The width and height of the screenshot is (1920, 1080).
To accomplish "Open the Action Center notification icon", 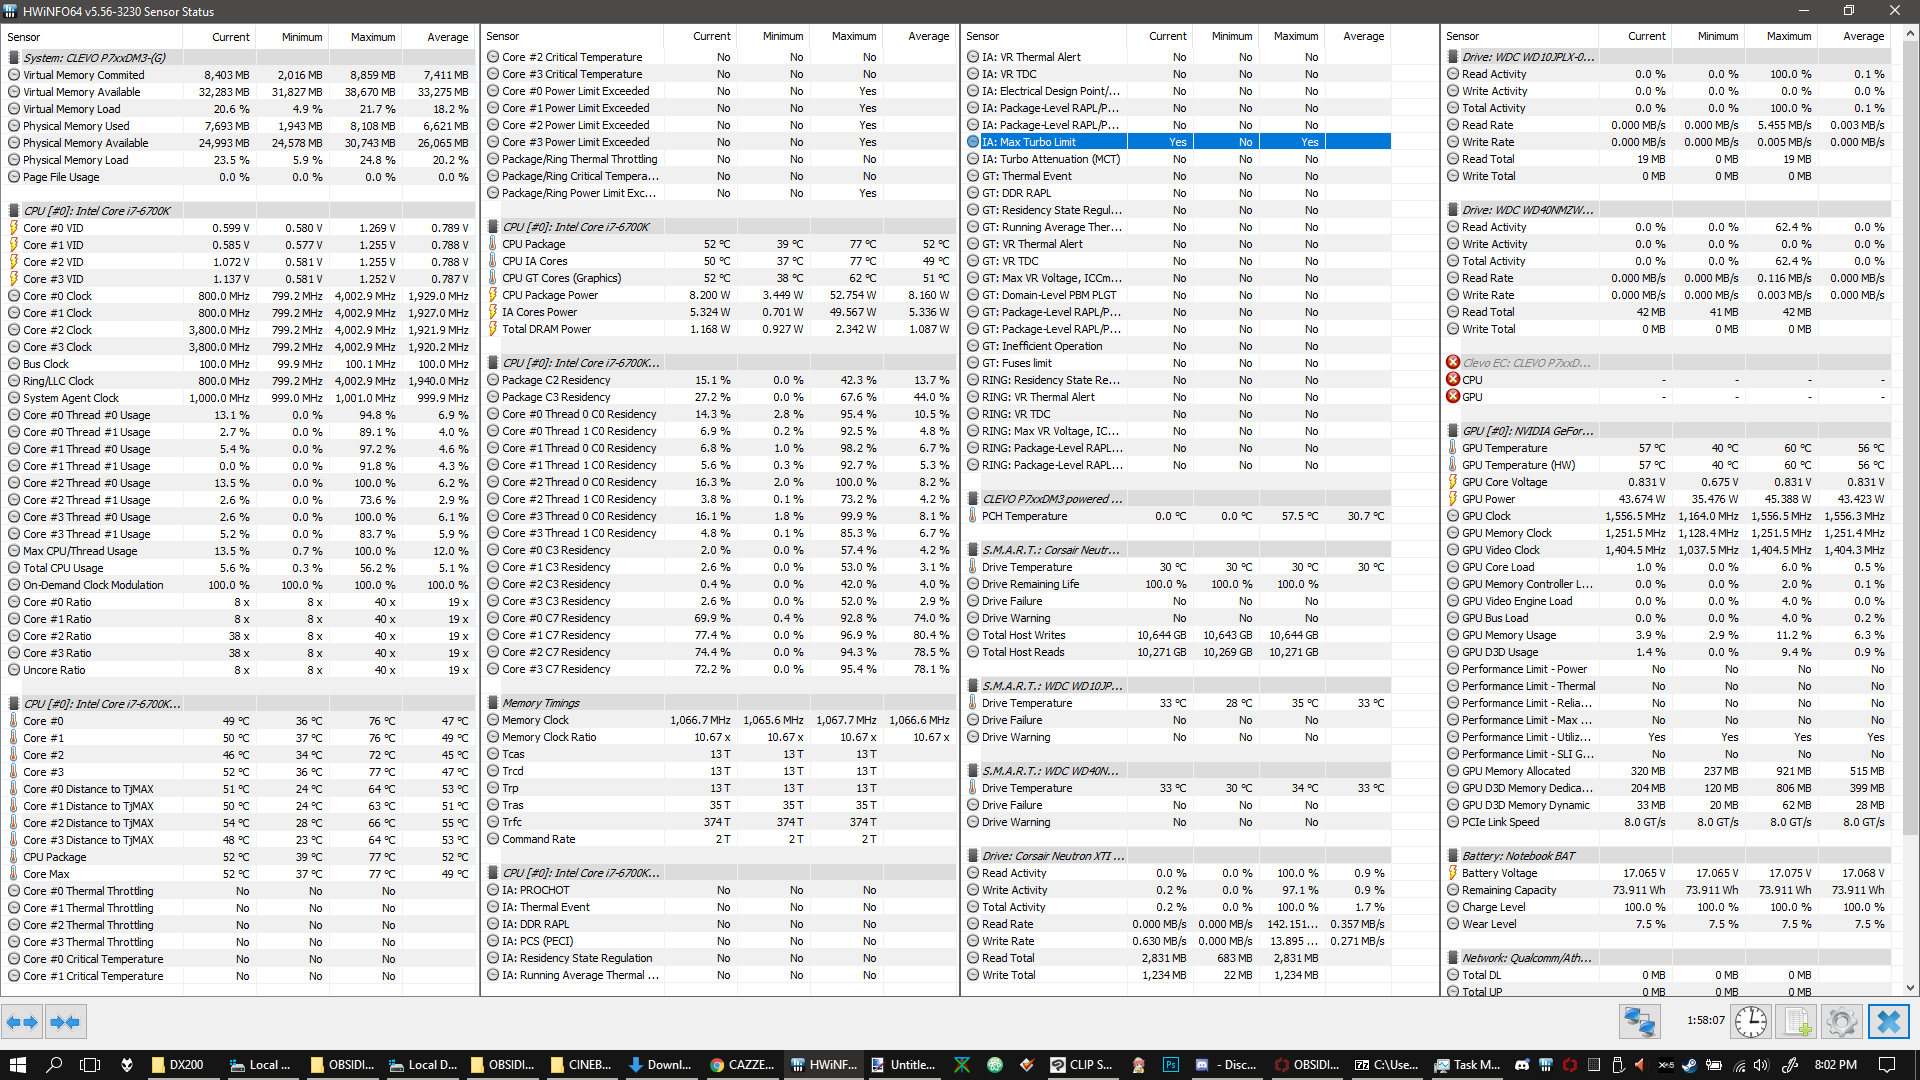I will 1887,1065.
